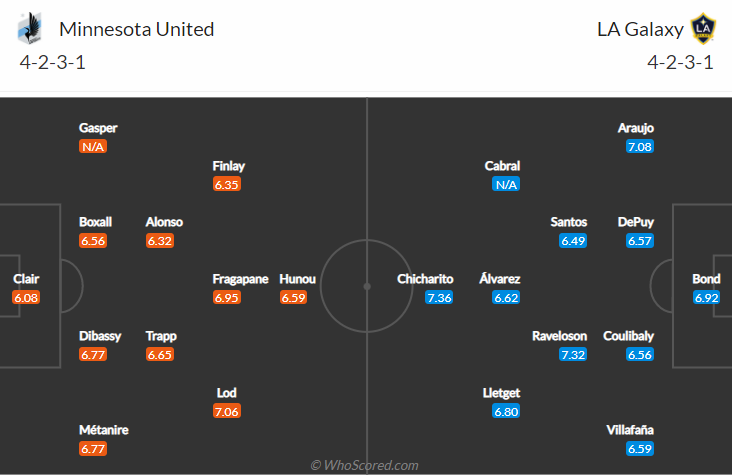This screenshot has height=475, width=732.
Task: Click Cabral's N/A rating badge
Action: 506,184
